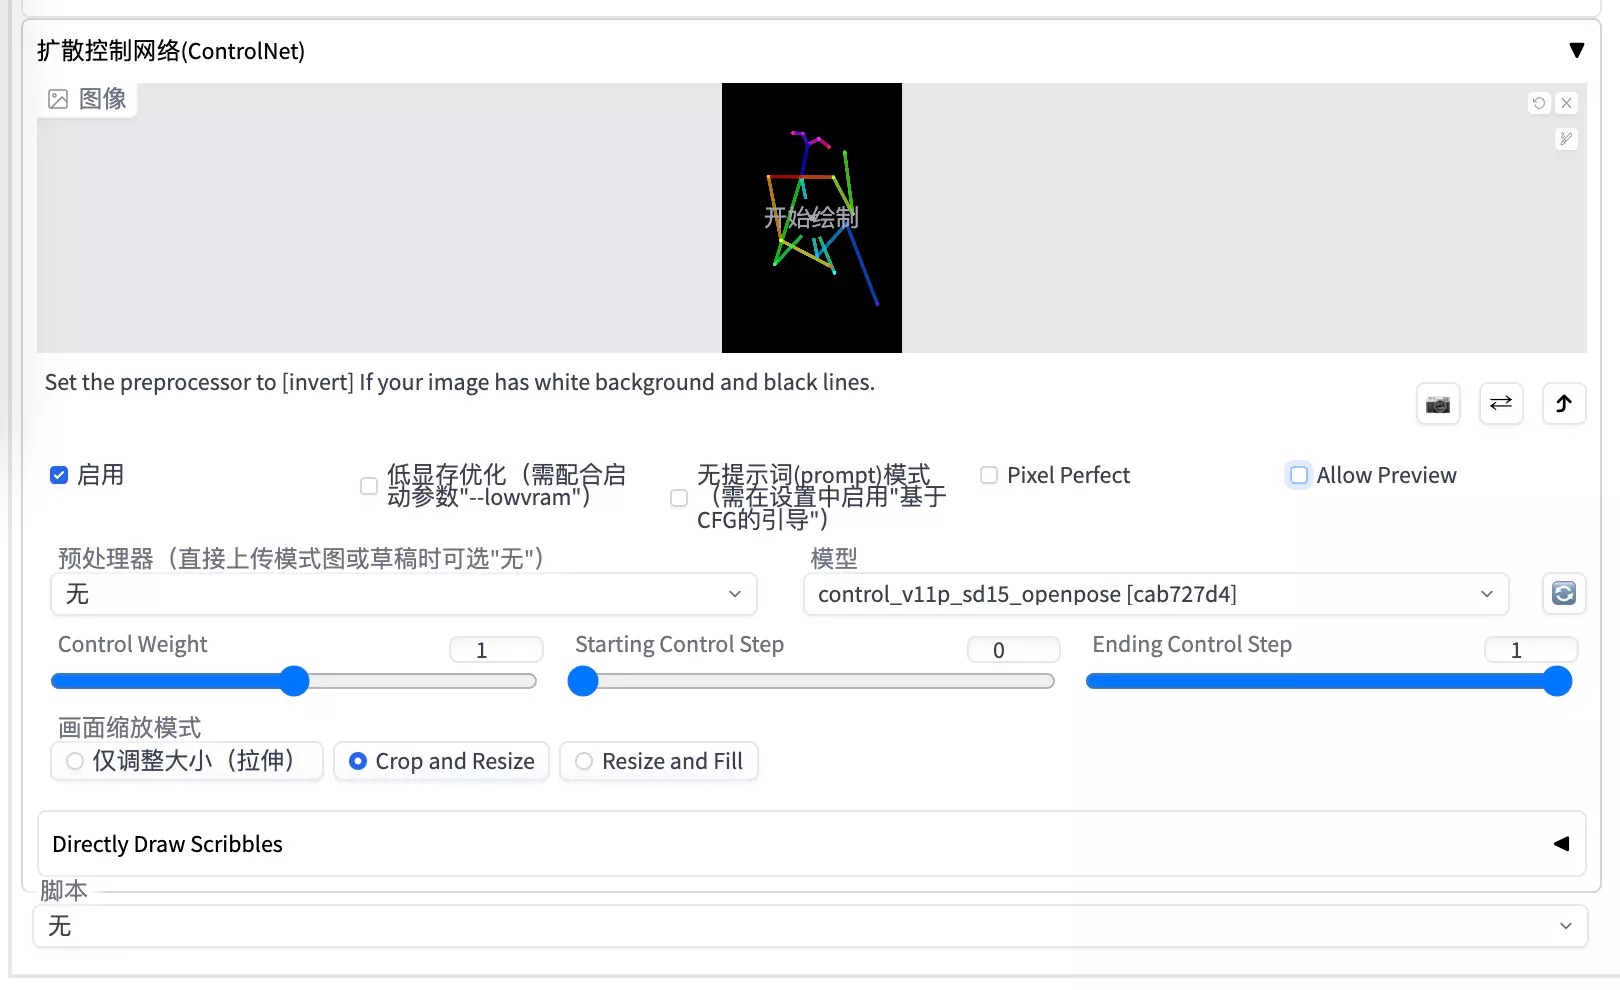The image size is (1620, 990).
Task: Reset the uploaded pose image with undo icon
Action: pos(1539,103)
